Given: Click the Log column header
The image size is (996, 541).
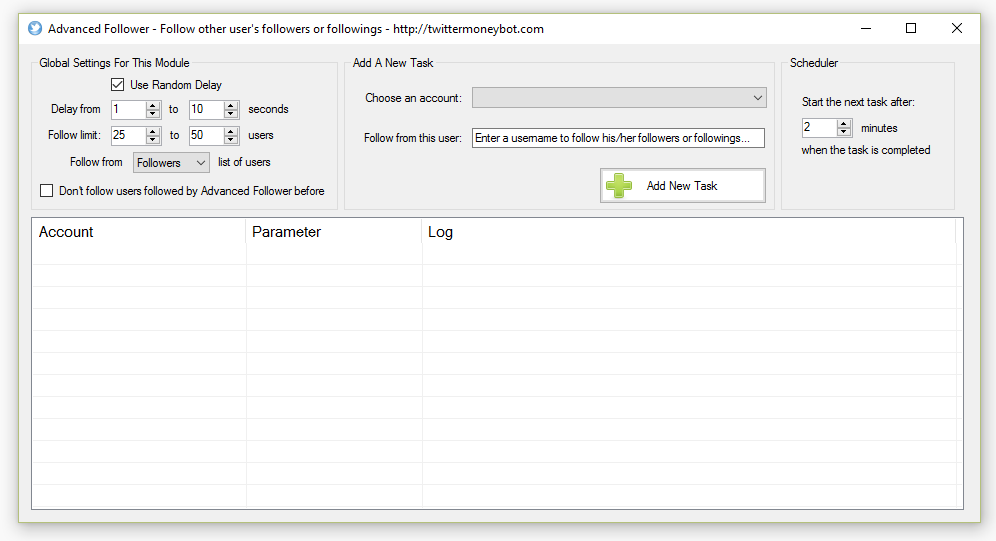Looking at the screenshot, I should coord(689,232).
